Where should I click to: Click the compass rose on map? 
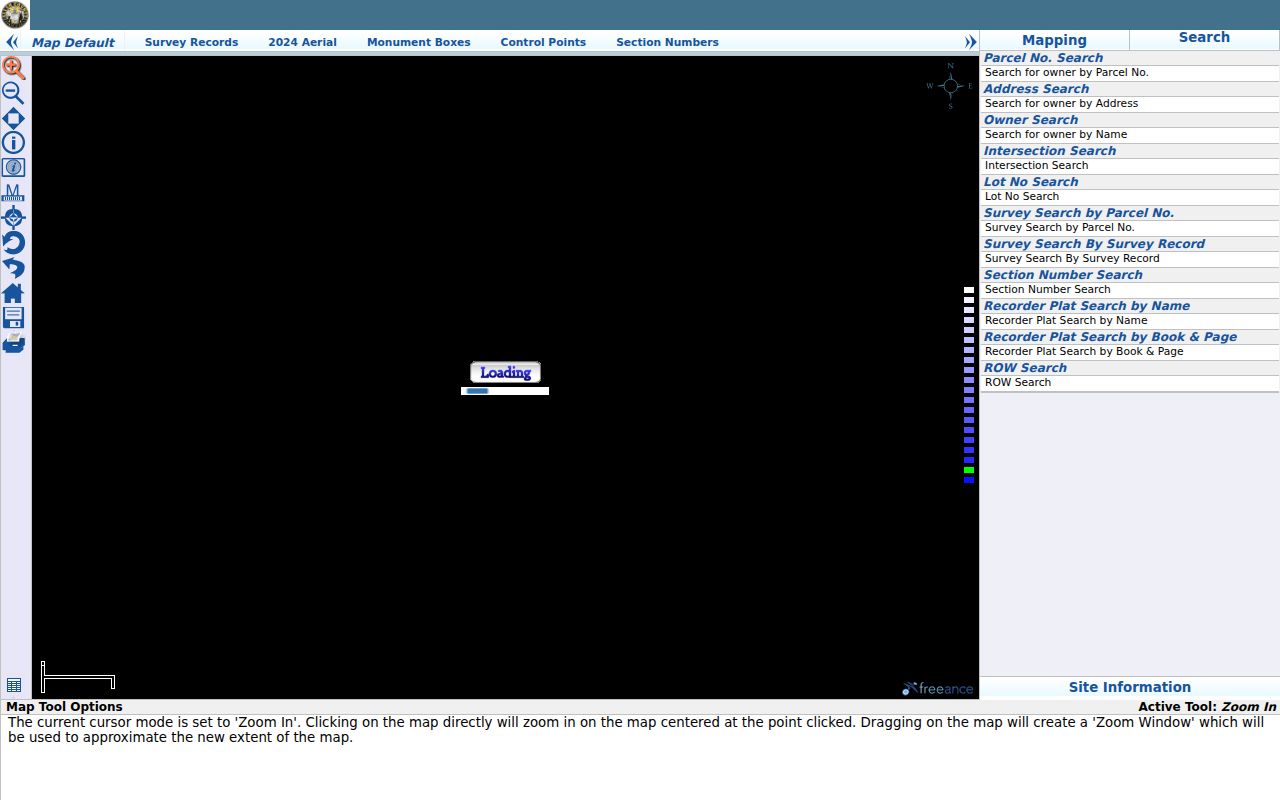950,86
